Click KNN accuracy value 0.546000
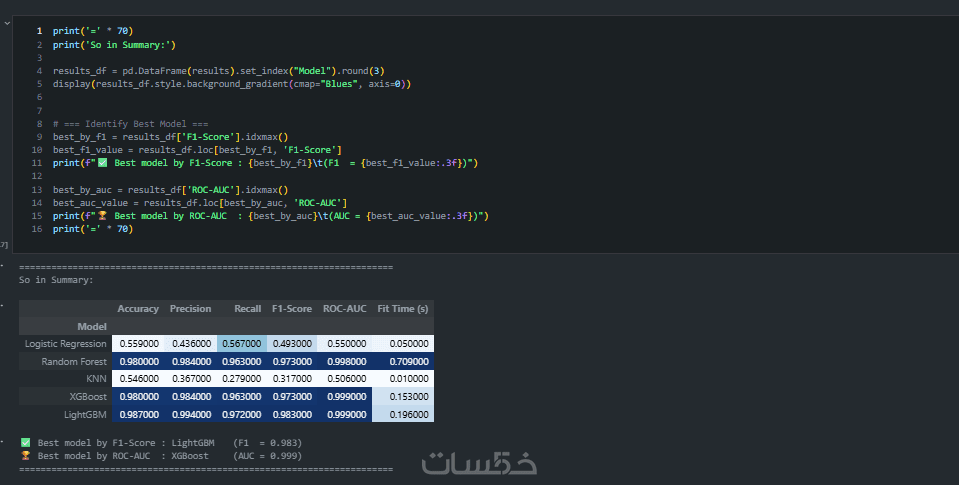This screenshot has height=485, width=959. click(x=138, y=379)
